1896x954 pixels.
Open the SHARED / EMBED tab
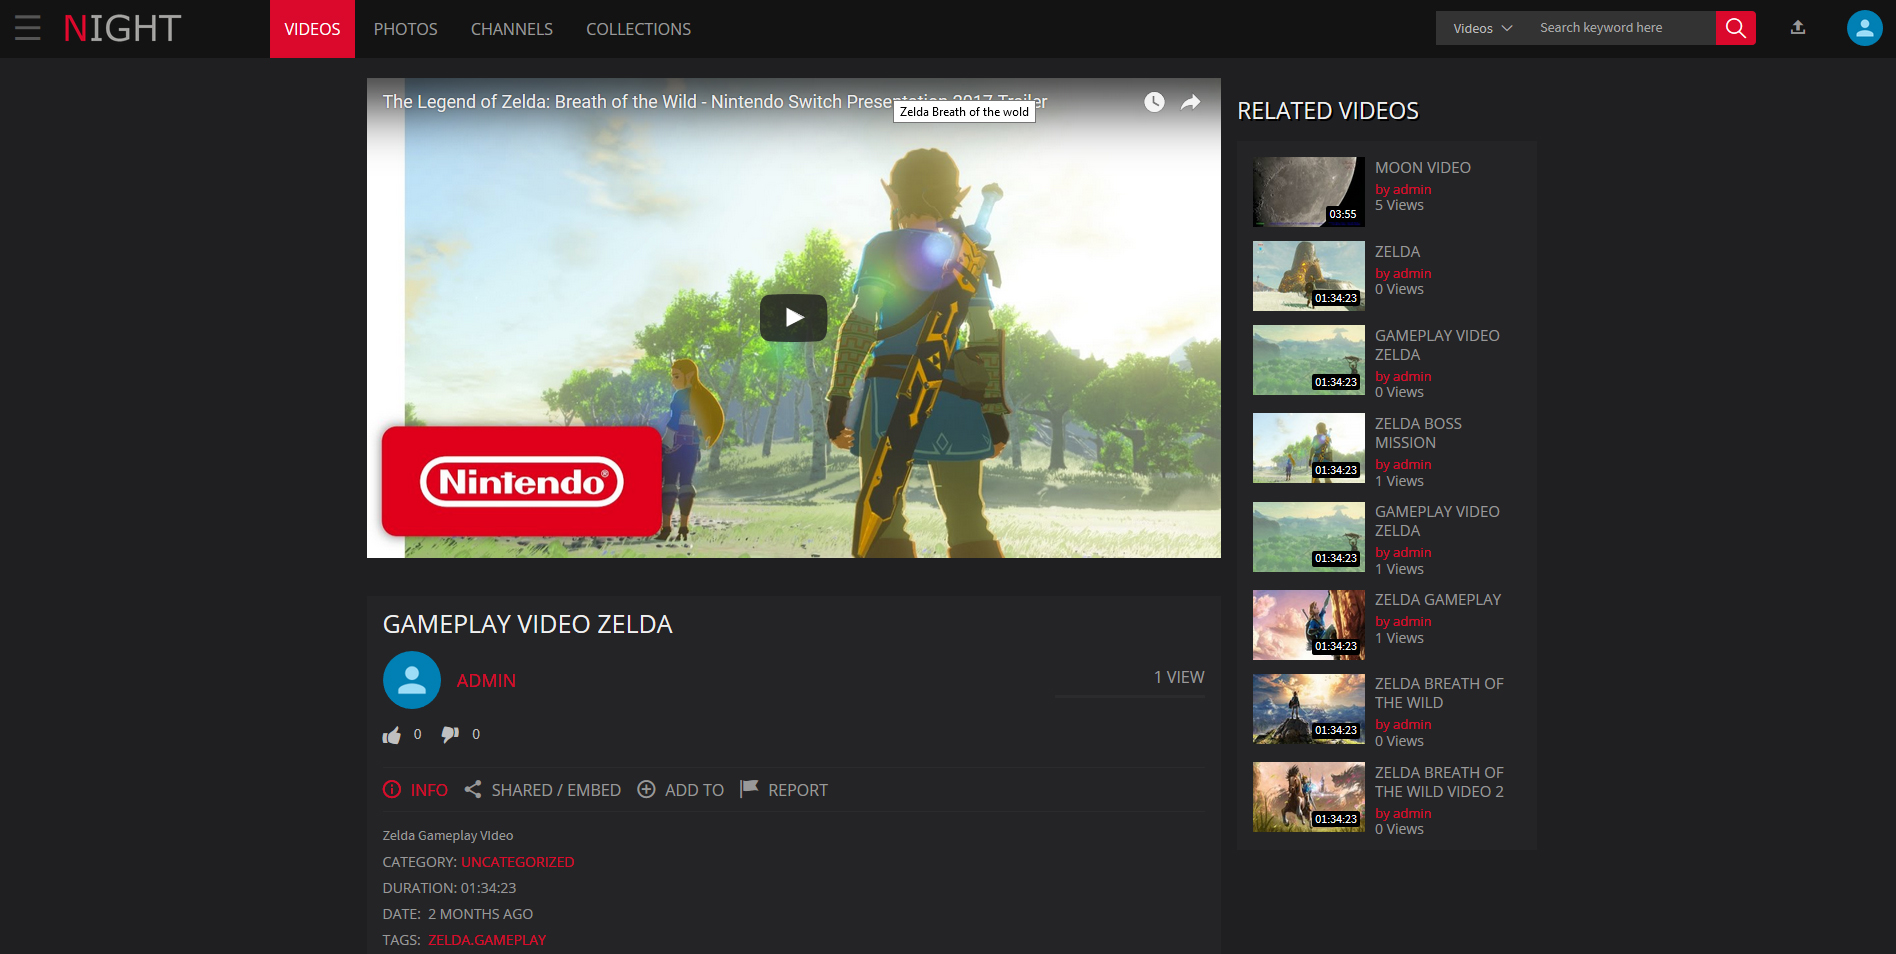click(x=556, y=790)
